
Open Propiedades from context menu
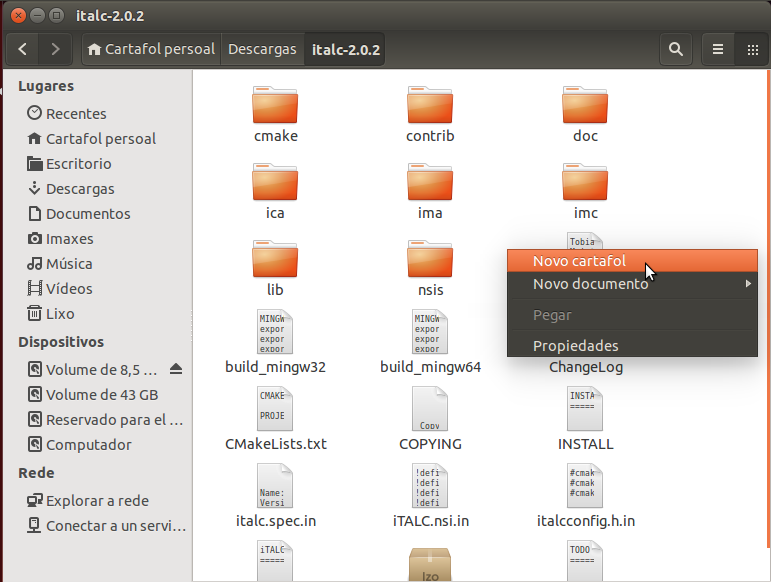pyautogui.click(x=632, y=346)
